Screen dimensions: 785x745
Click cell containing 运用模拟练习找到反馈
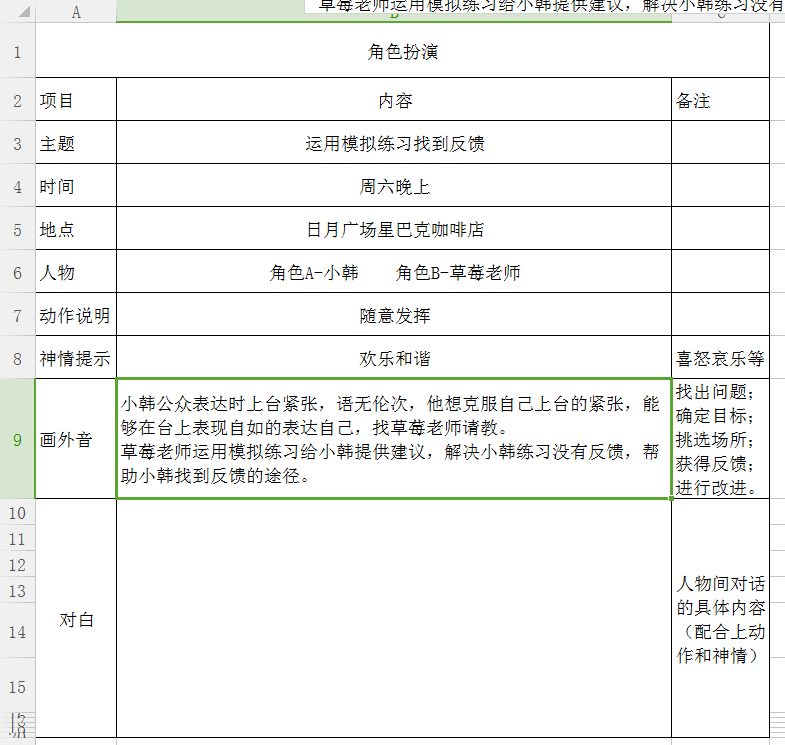pyautogui.click(x=394, y=144)
